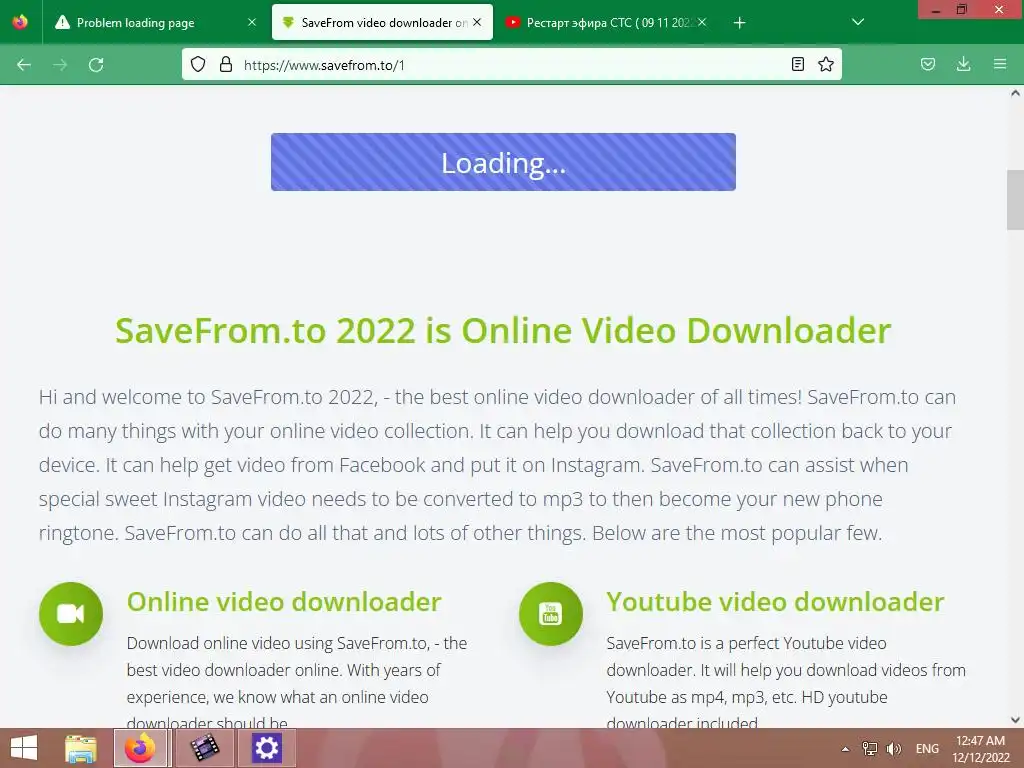
Task: Click the Youtube downloader round icon
Action: pos(551,614)
